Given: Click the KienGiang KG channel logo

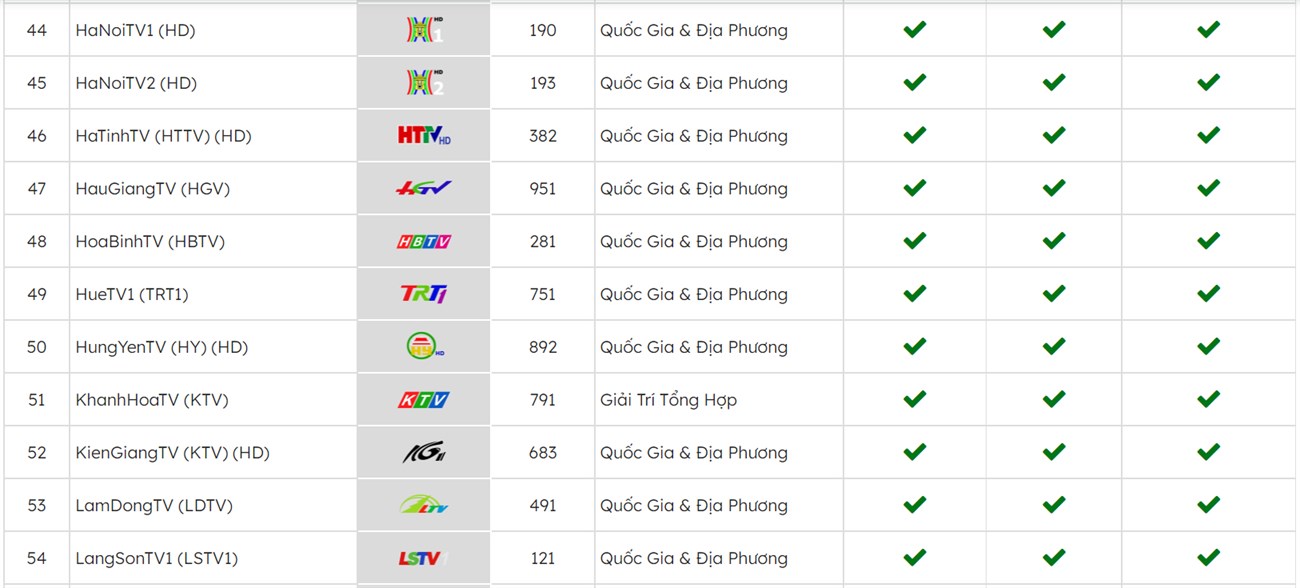Looking at the screenshot, I should pyautogui.click(x=424, y=453).
